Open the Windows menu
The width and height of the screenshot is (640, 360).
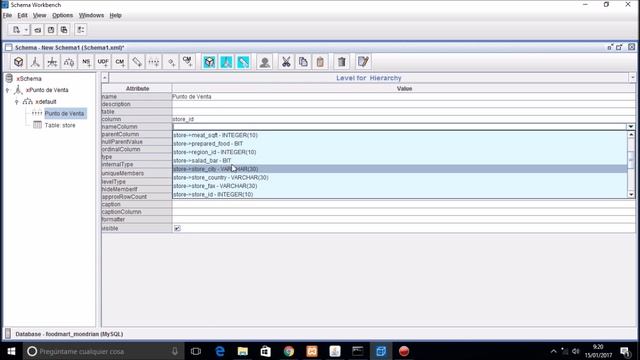[91, 16]
